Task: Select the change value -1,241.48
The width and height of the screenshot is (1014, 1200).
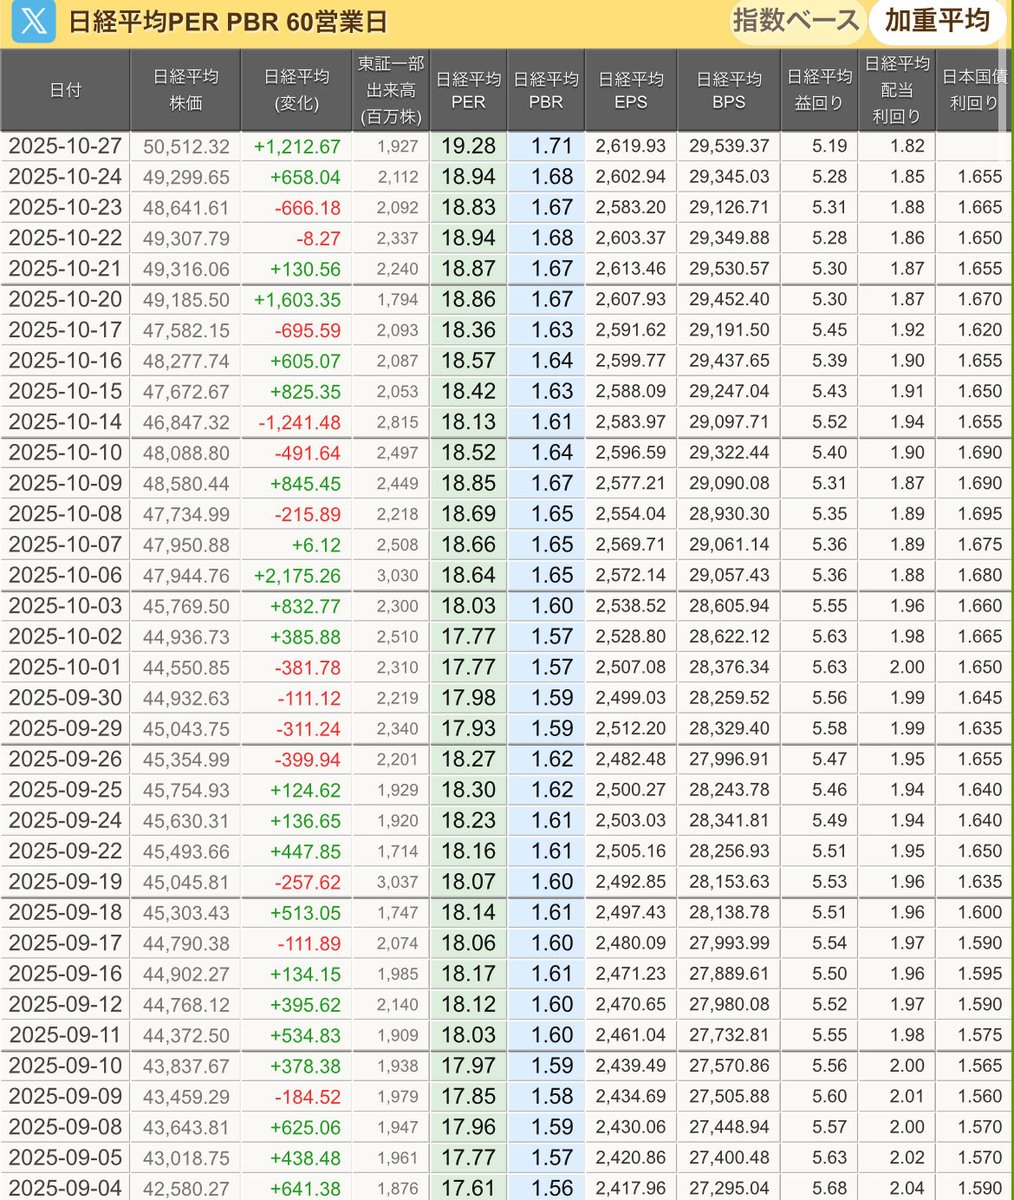Action: [x=299, y=423]
